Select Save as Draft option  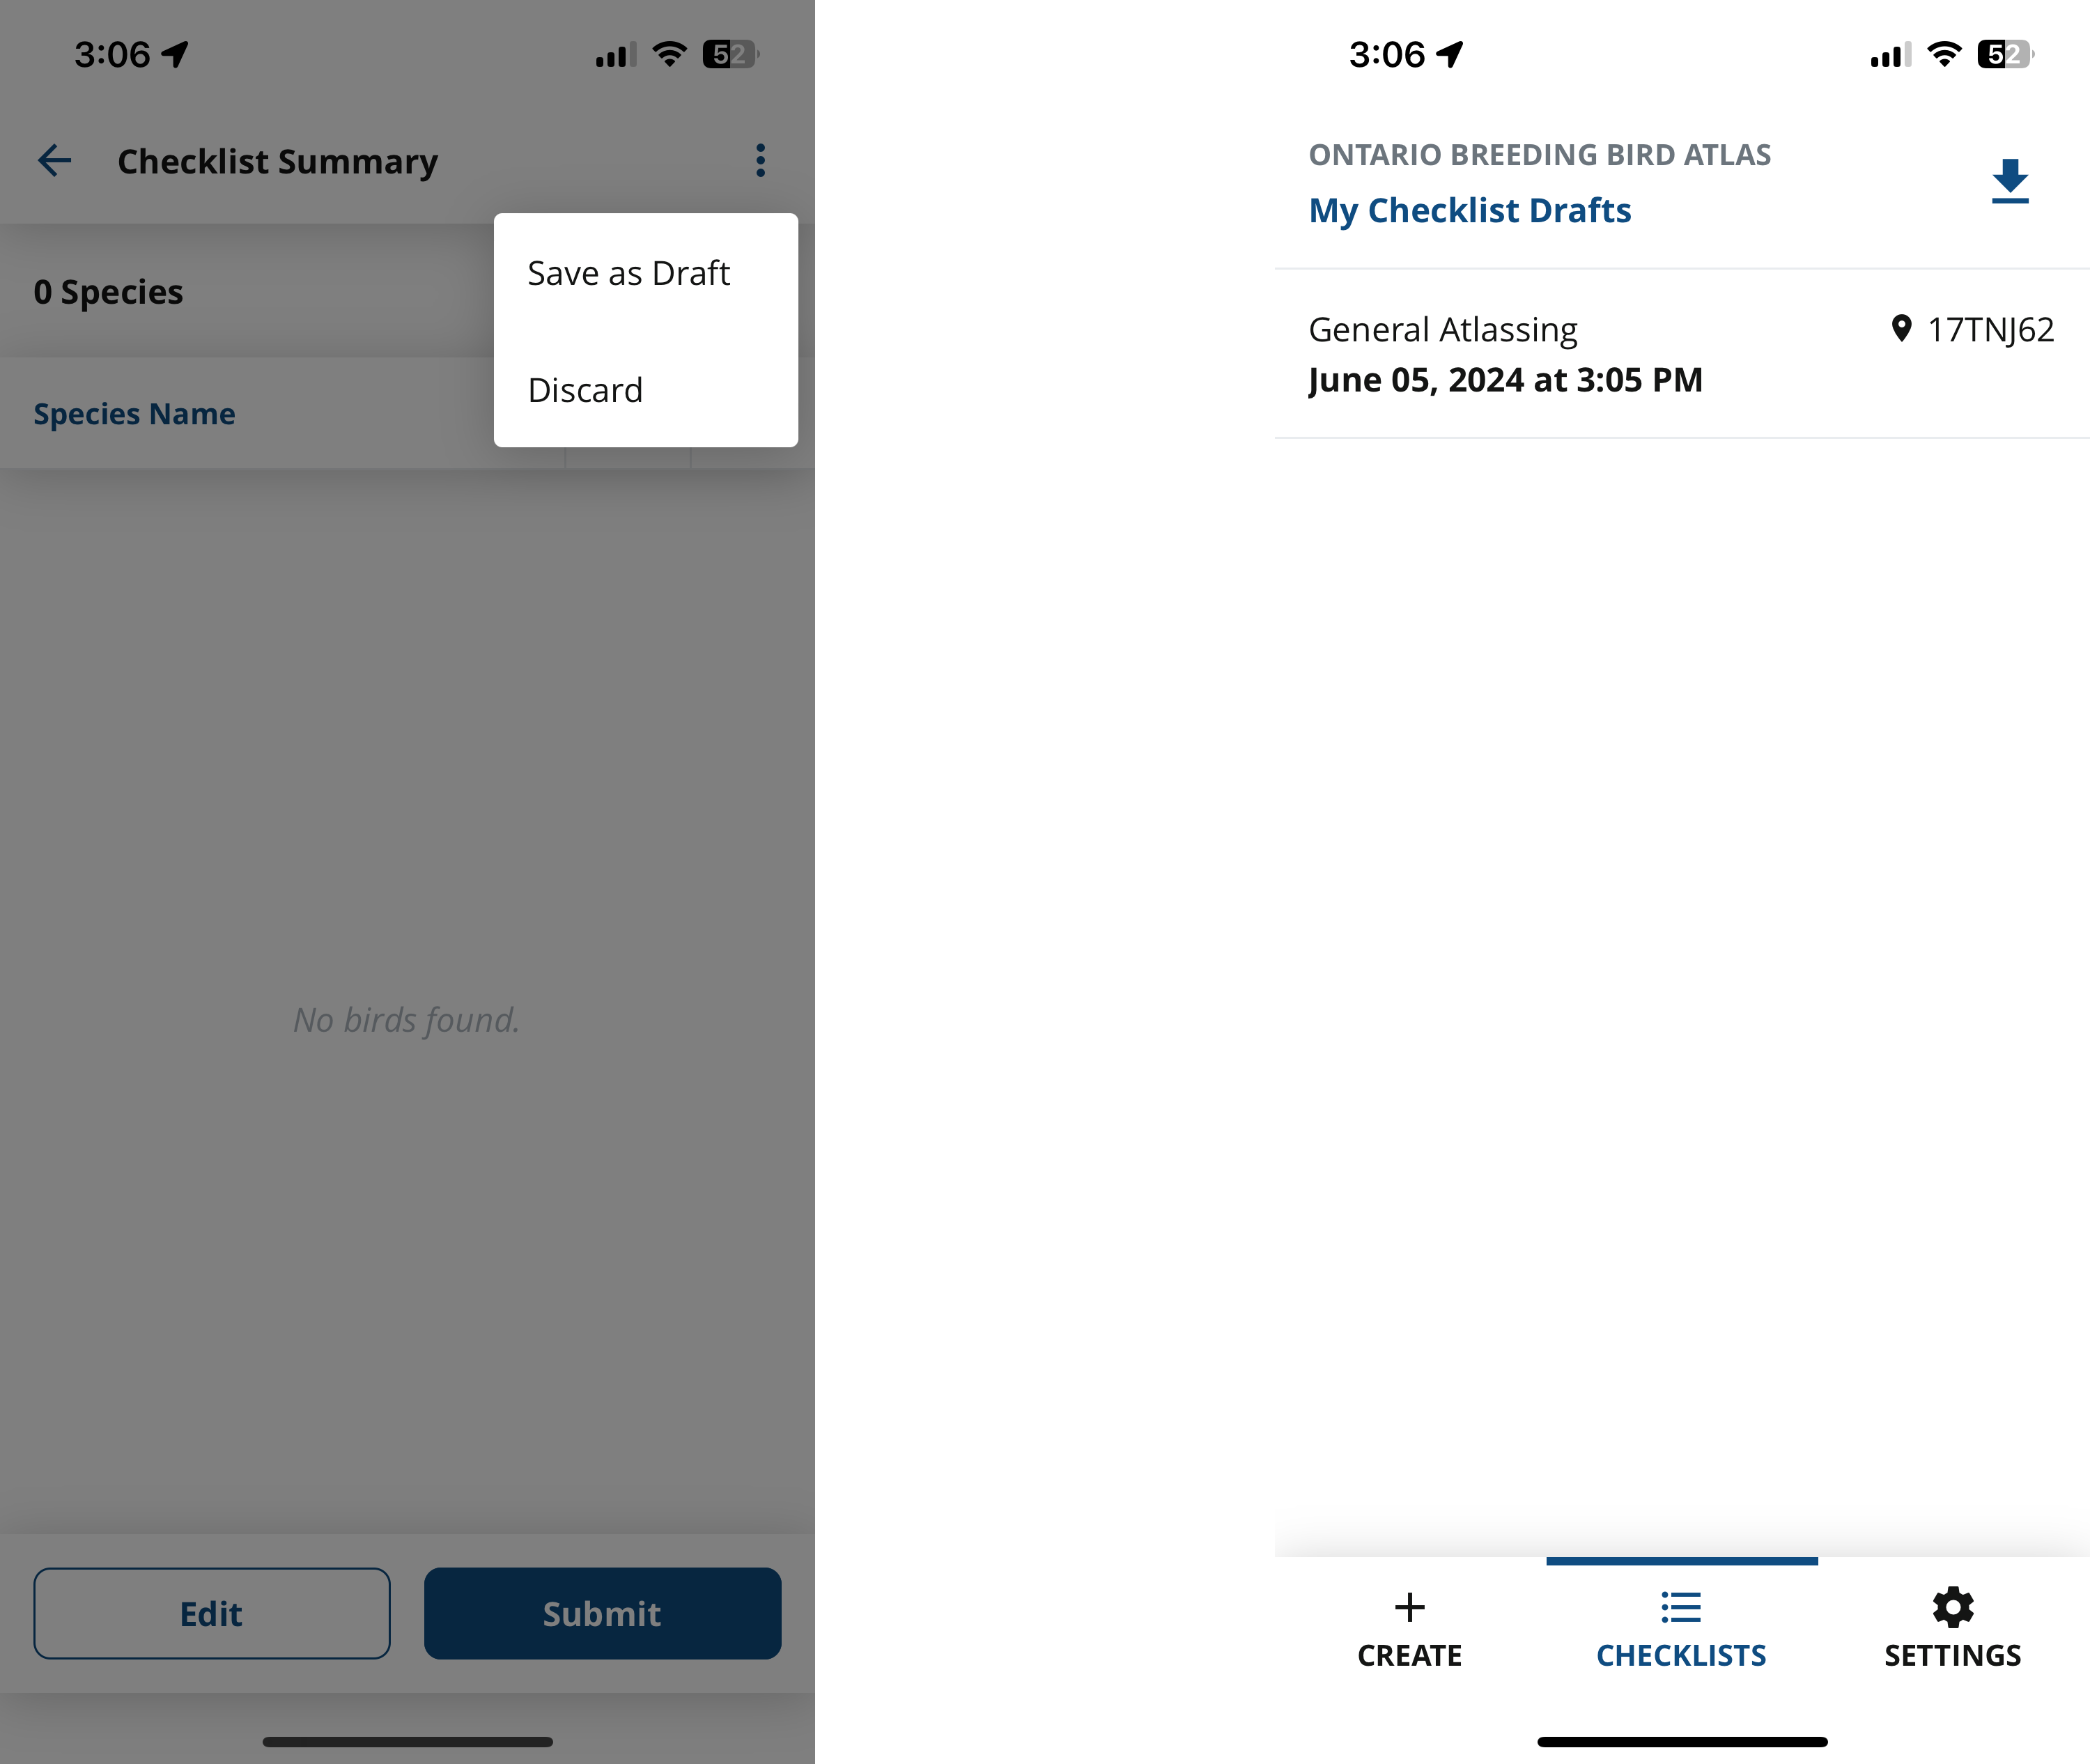(x=628, y=271)
